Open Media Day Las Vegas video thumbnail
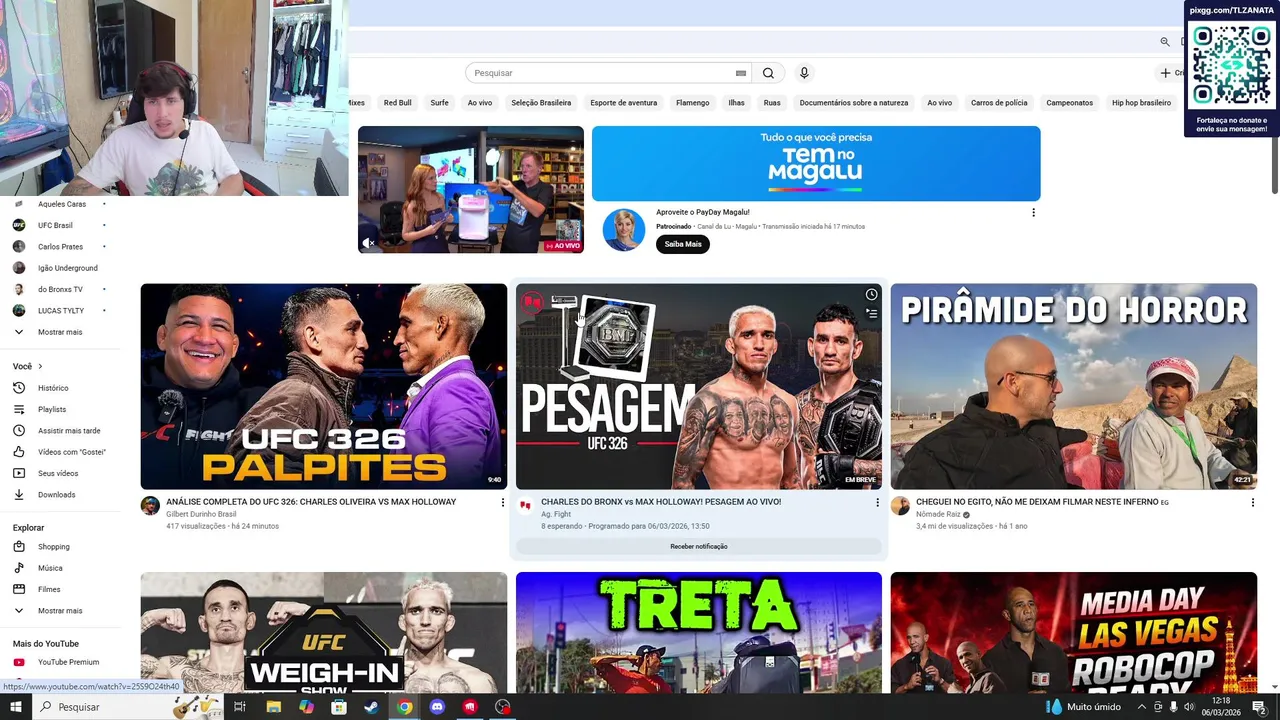The image size is (1280, 720). tap(1074, 633)
